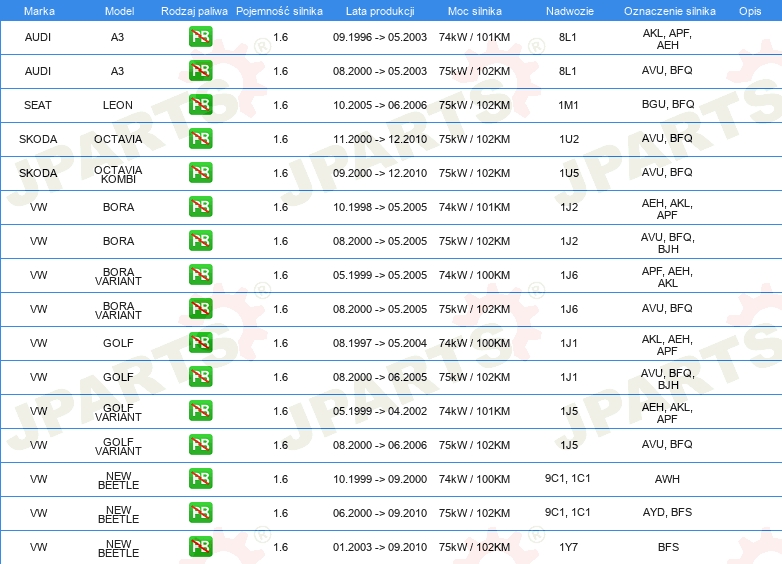This screenshot has height=564, width=782.
Task: Click date range 10.2005 -> 06.2006
Action: click(380, 105)
